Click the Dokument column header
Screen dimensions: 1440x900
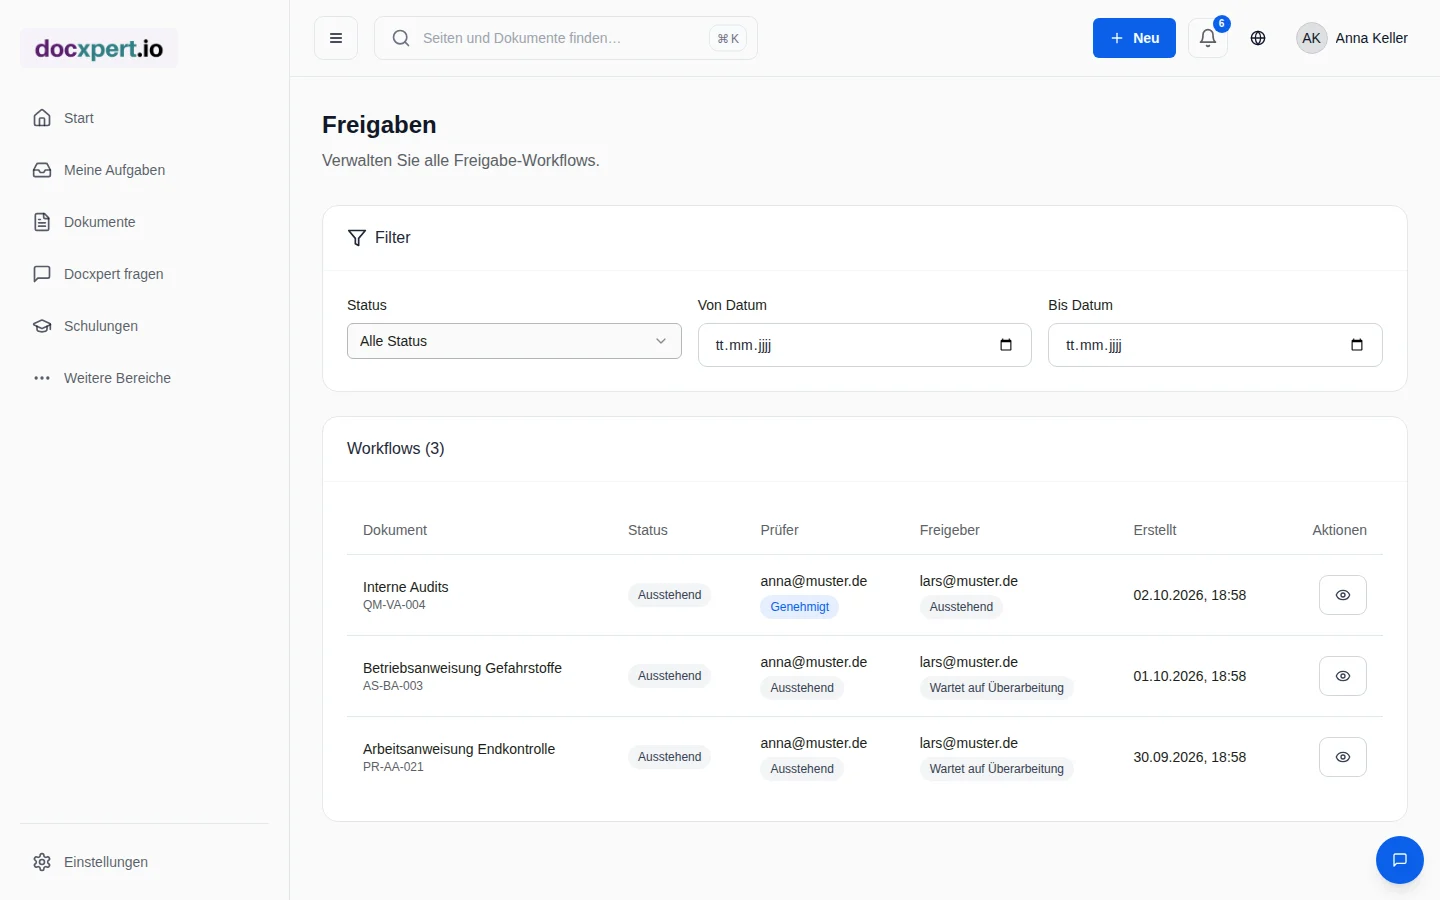(395, 530)
